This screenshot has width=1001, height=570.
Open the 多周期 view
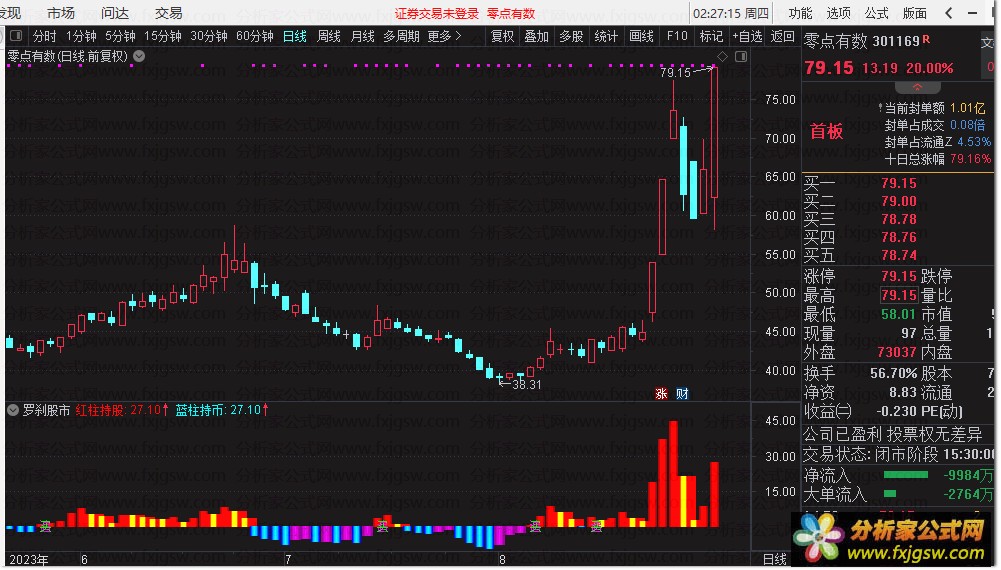401,36
